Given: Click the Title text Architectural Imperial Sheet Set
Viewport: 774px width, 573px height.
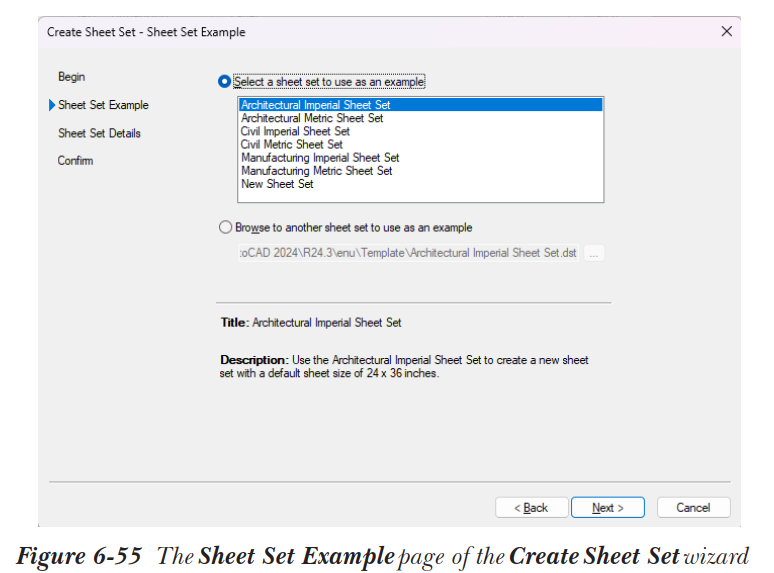Looking at the screenshot, I should pos(327,323).
